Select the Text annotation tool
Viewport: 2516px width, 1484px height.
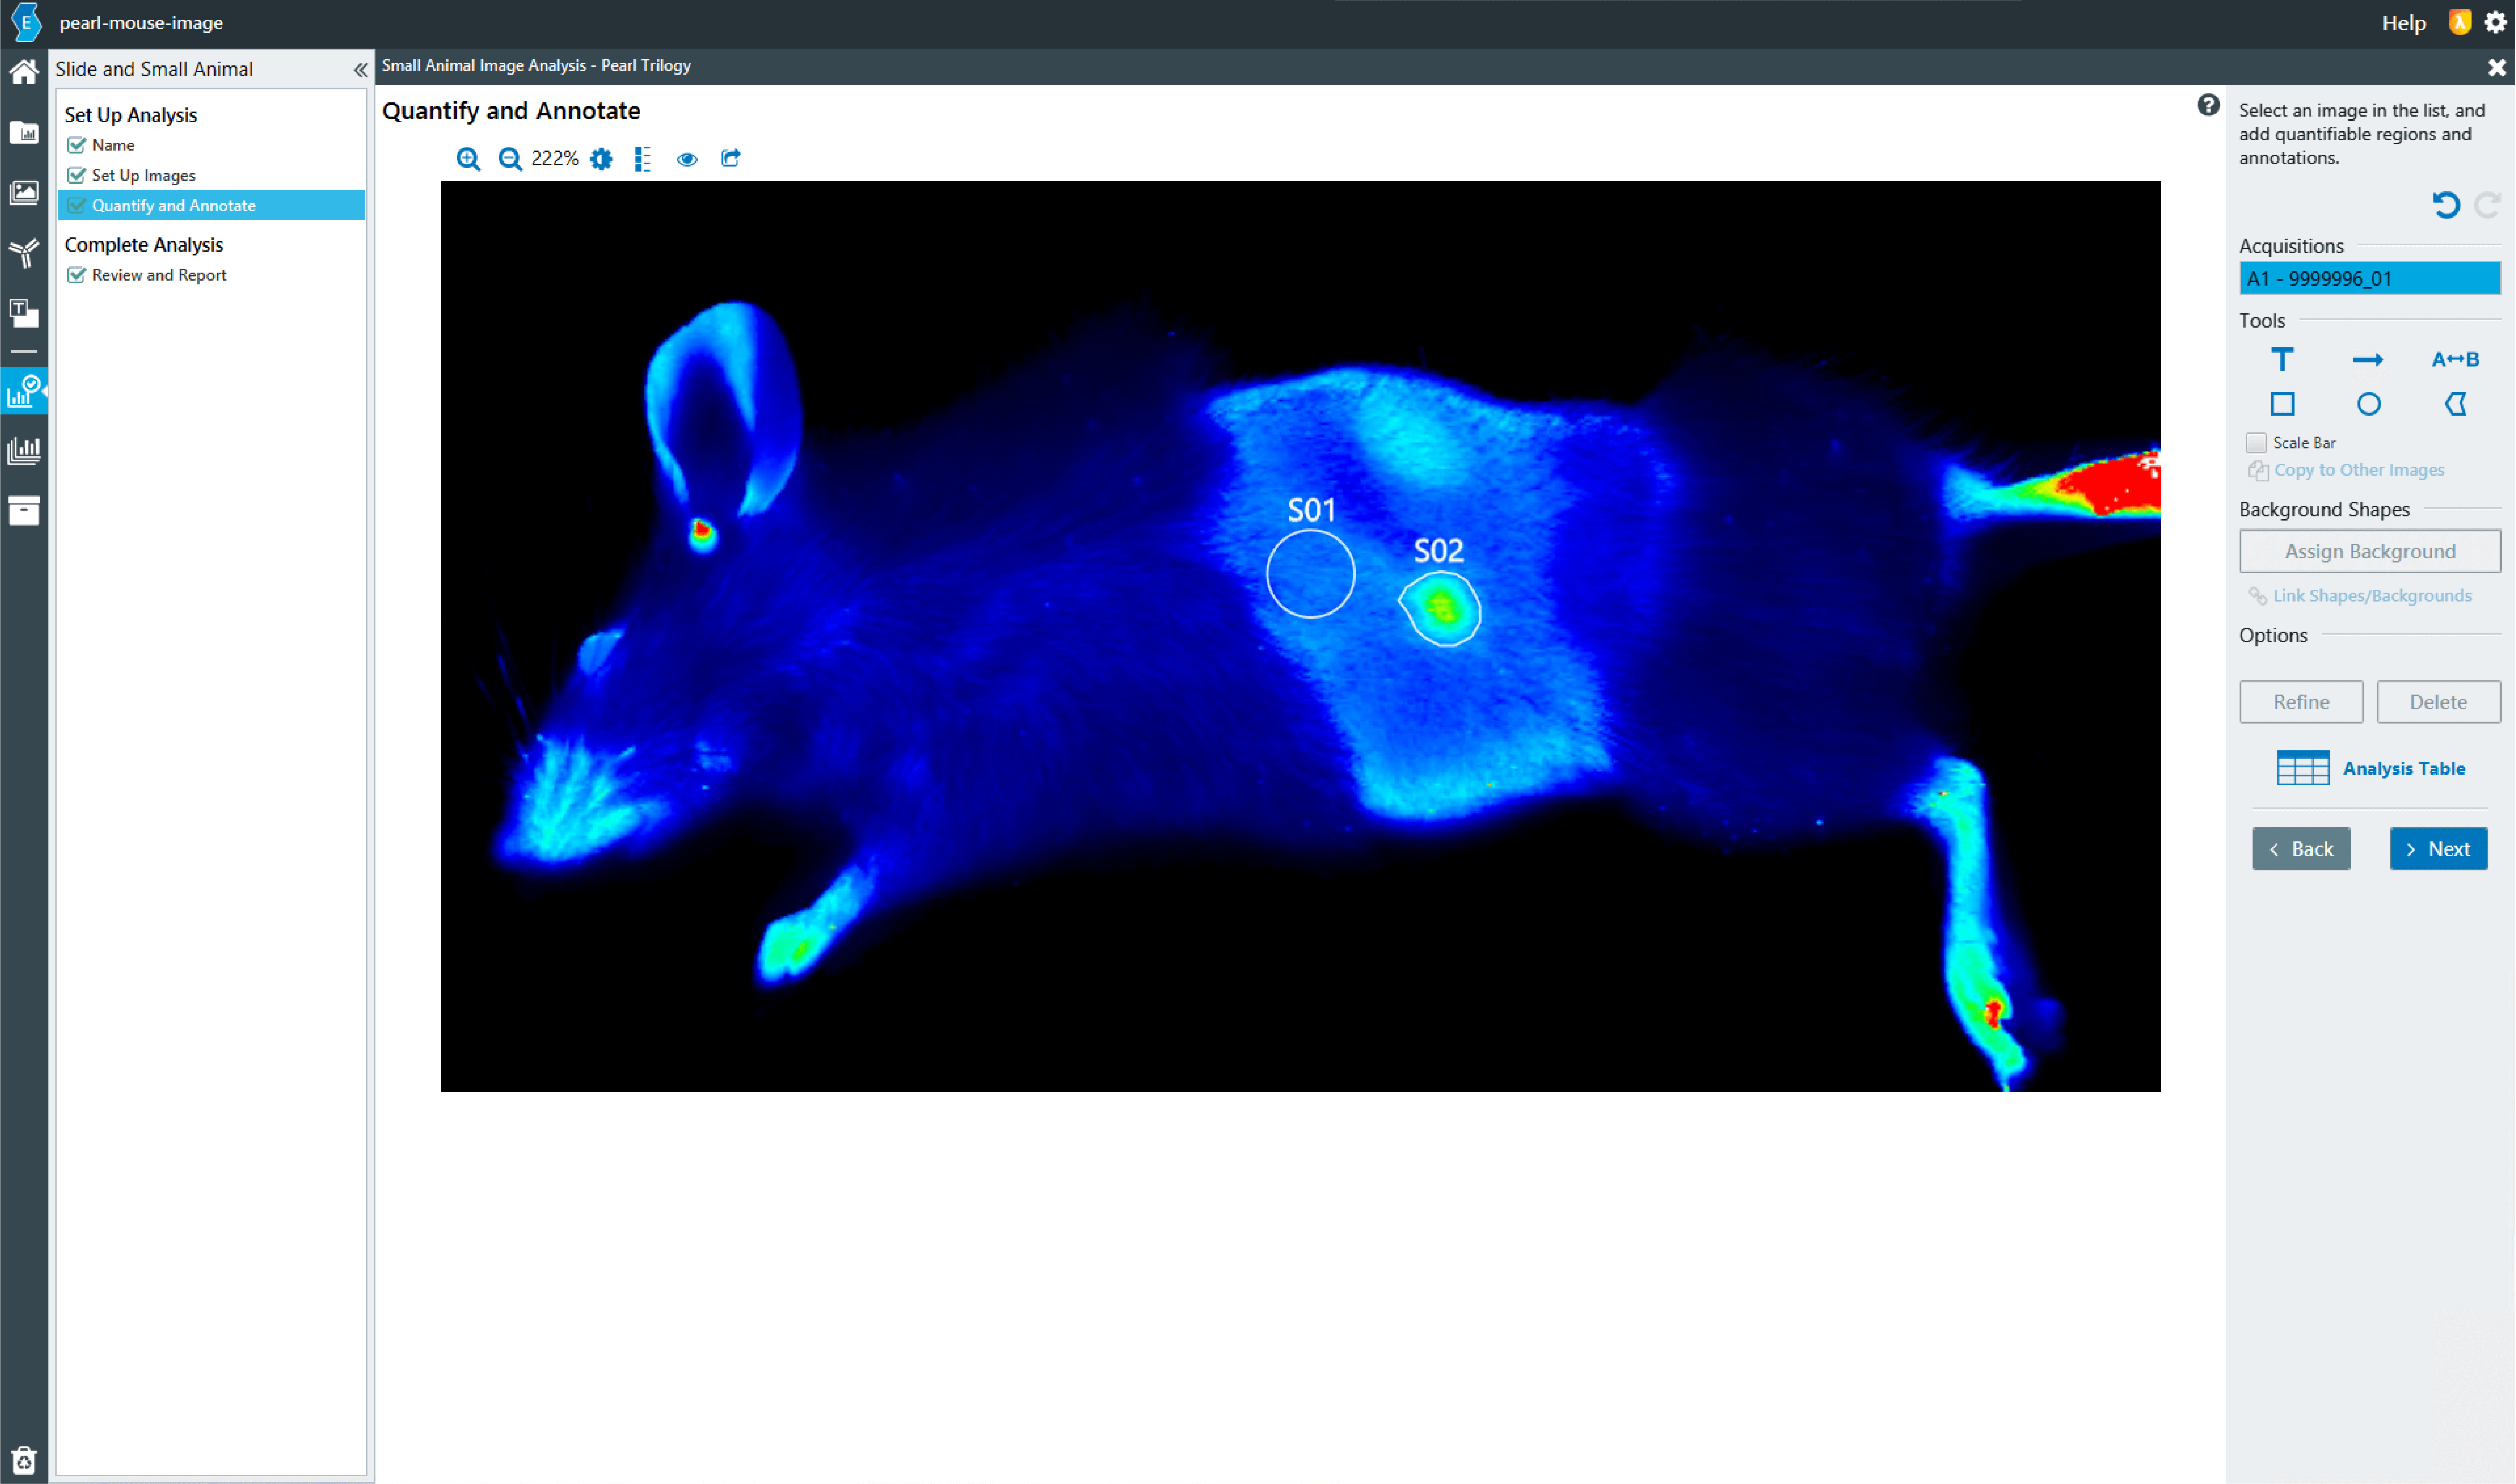tap(2282, 359)
